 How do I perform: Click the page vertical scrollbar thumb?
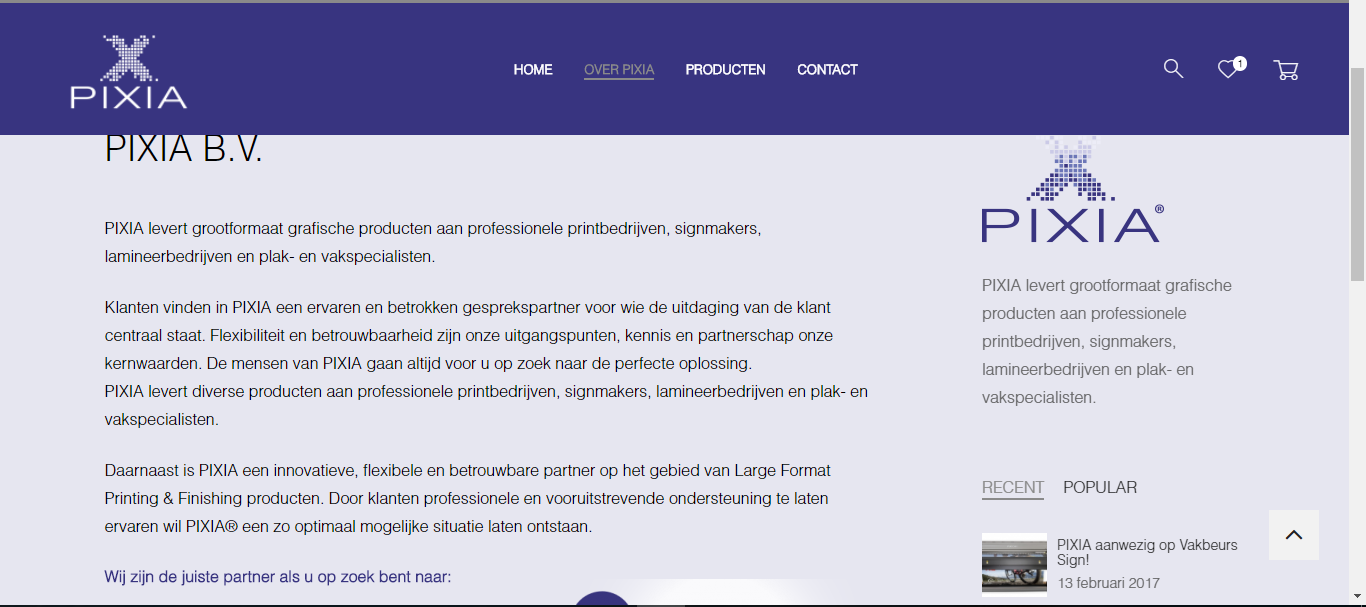coord(1357,175)
